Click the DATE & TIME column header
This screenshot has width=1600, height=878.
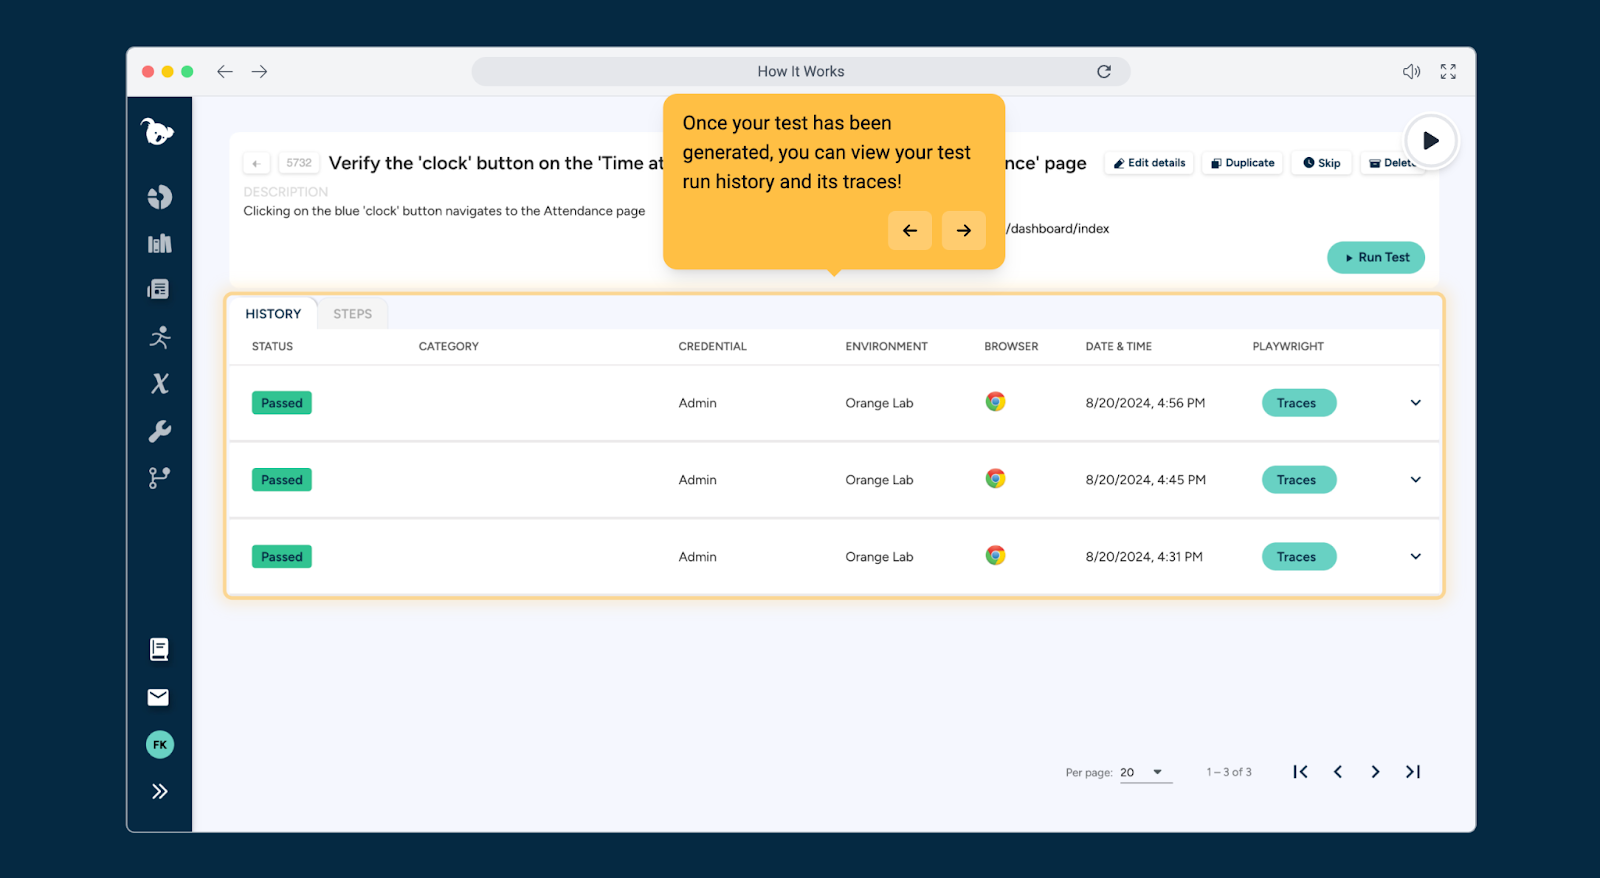pyautogui.click(x=1119, y=347)
